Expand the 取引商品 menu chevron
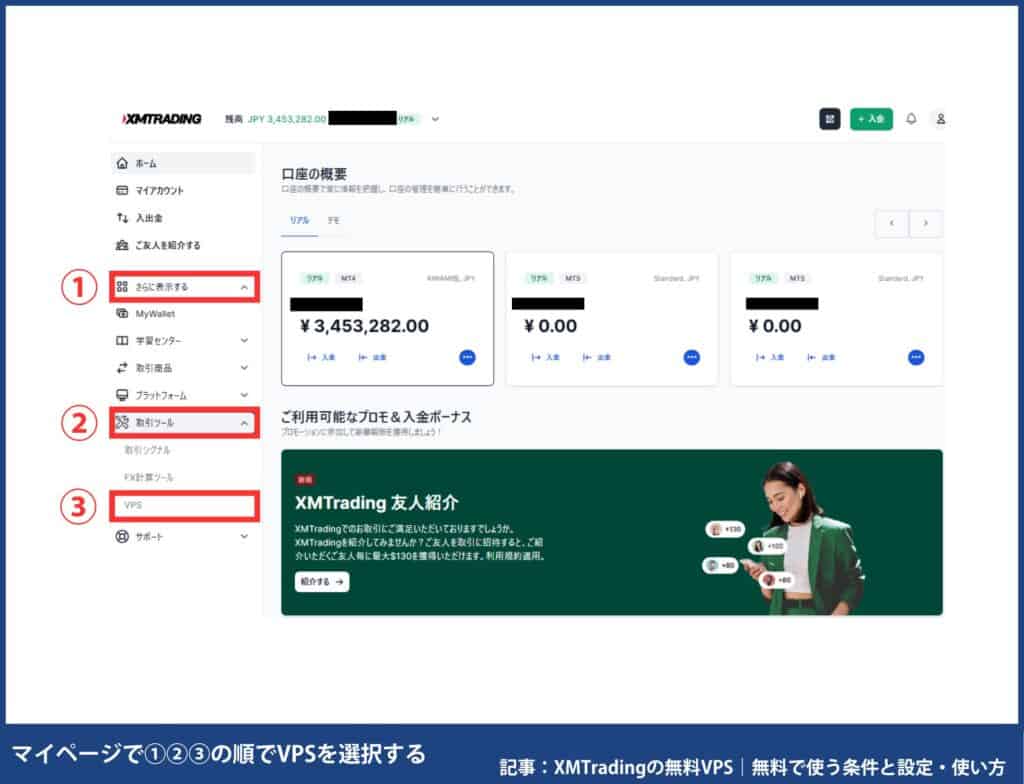1024x784 pixels. [x=244, y=368]
